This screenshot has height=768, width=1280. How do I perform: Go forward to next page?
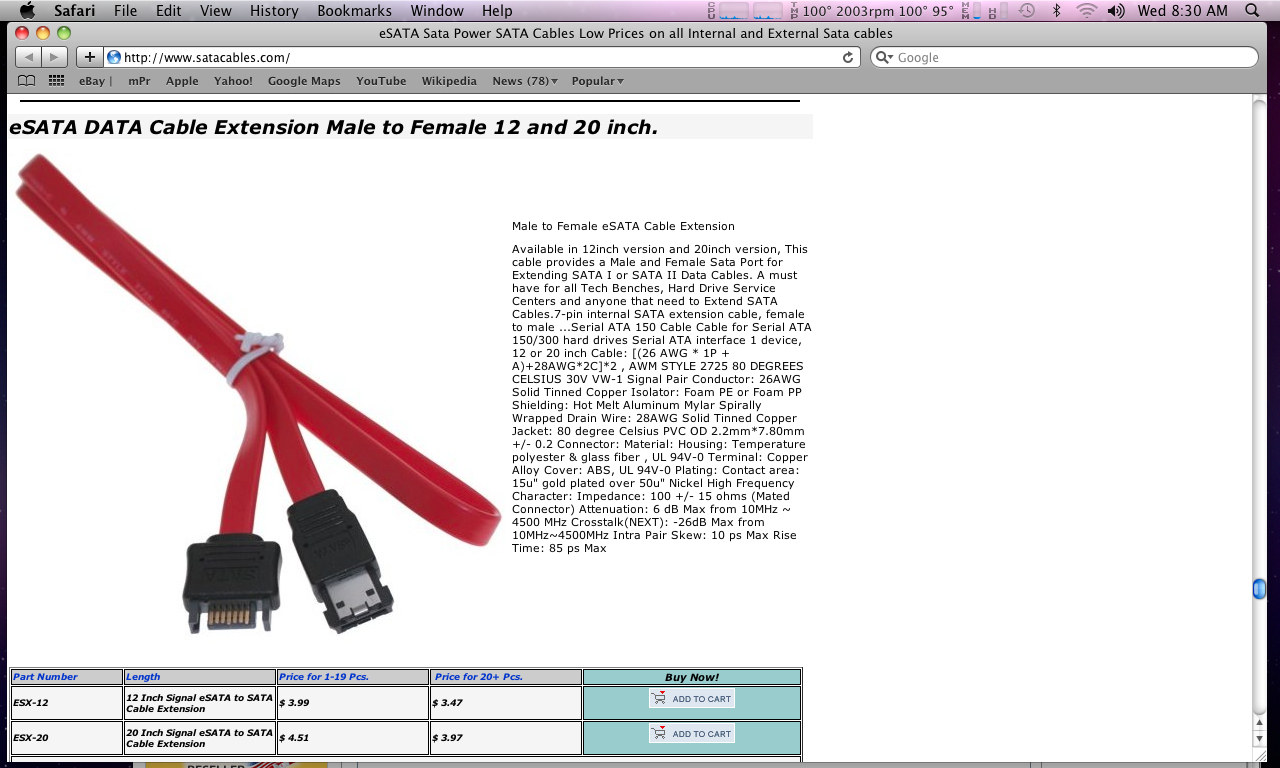tap(55, 57)
